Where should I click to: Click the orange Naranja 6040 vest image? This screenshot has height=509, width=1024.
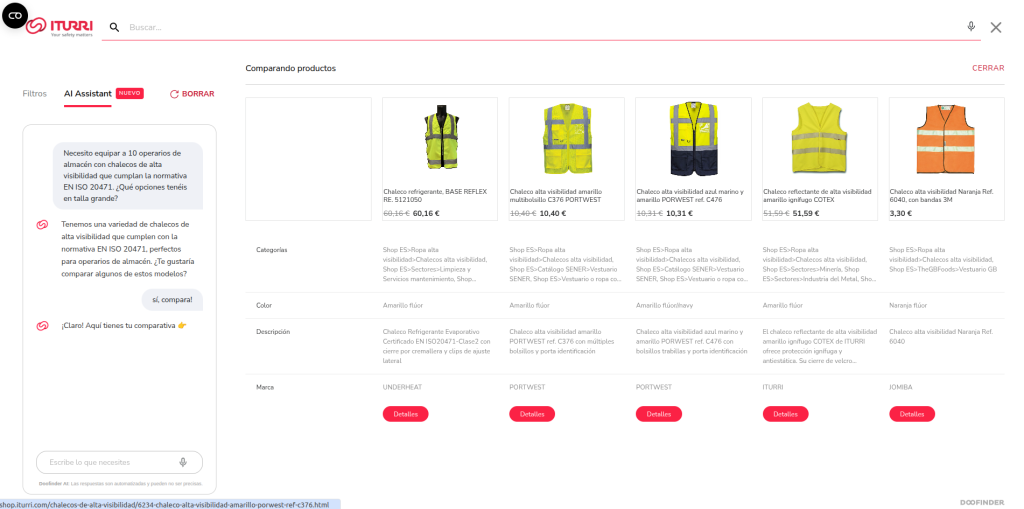tap(947, 140)
